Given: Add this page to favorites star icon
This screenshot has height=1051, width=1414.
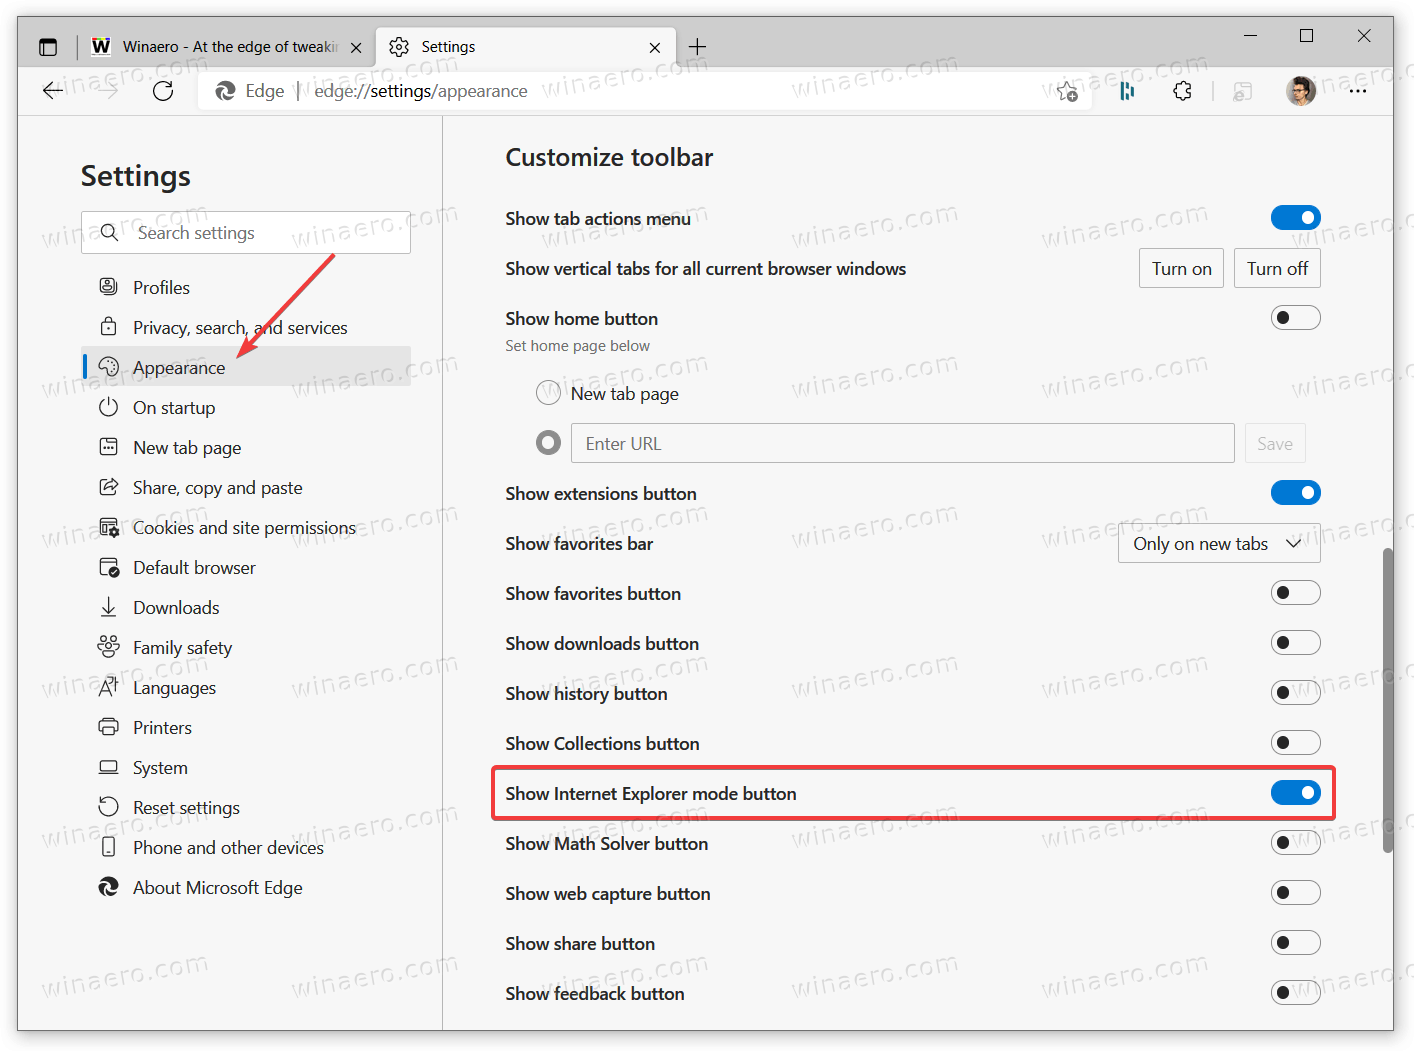Looking at the screenshot, I should [1067, 91].
